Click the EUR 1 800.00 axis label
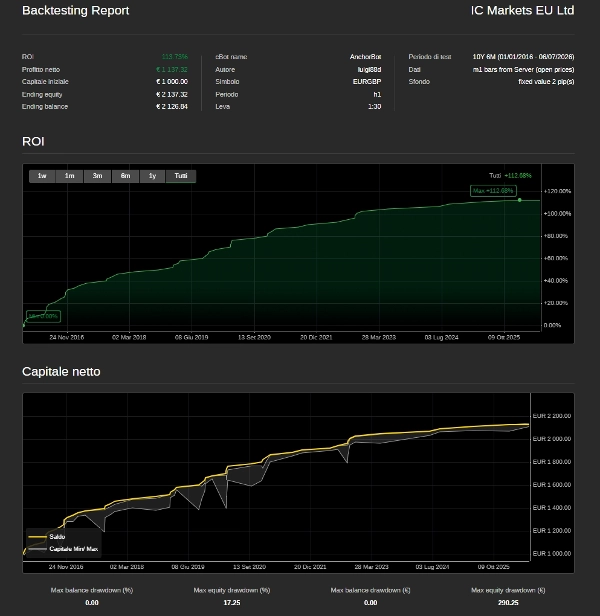 [552, 462]
